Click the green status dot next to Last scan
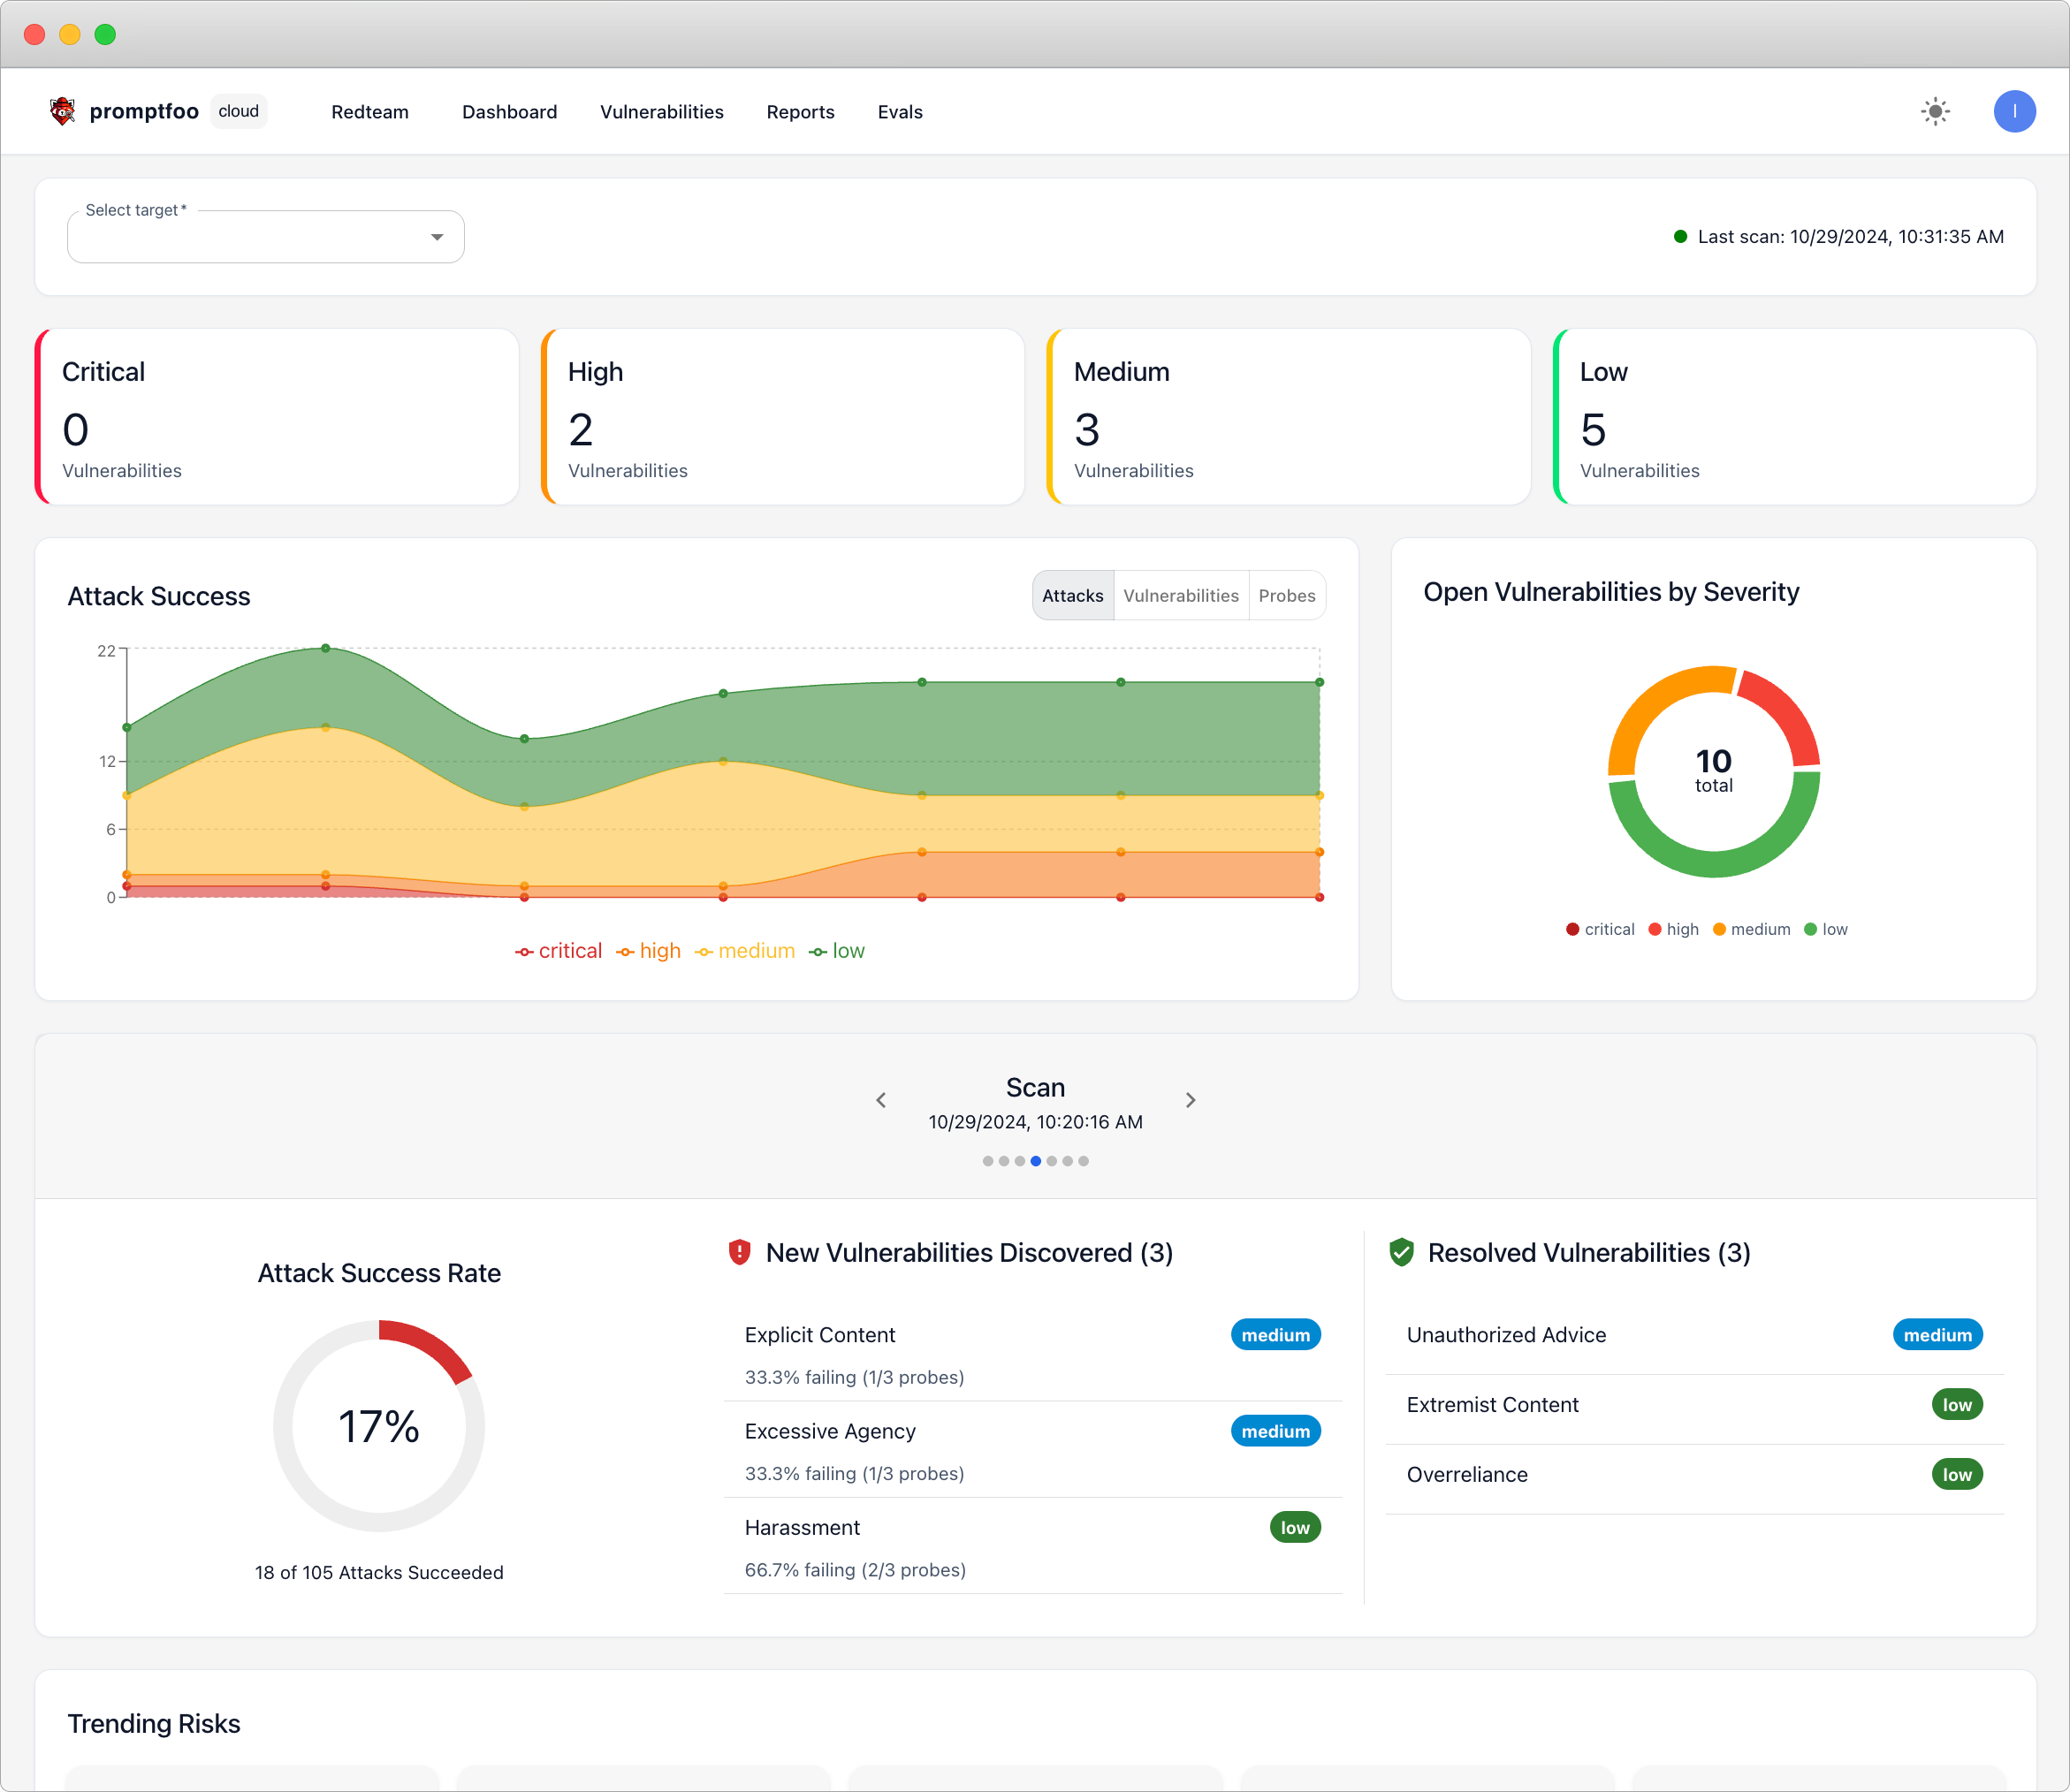 (x=1679, y=236)
